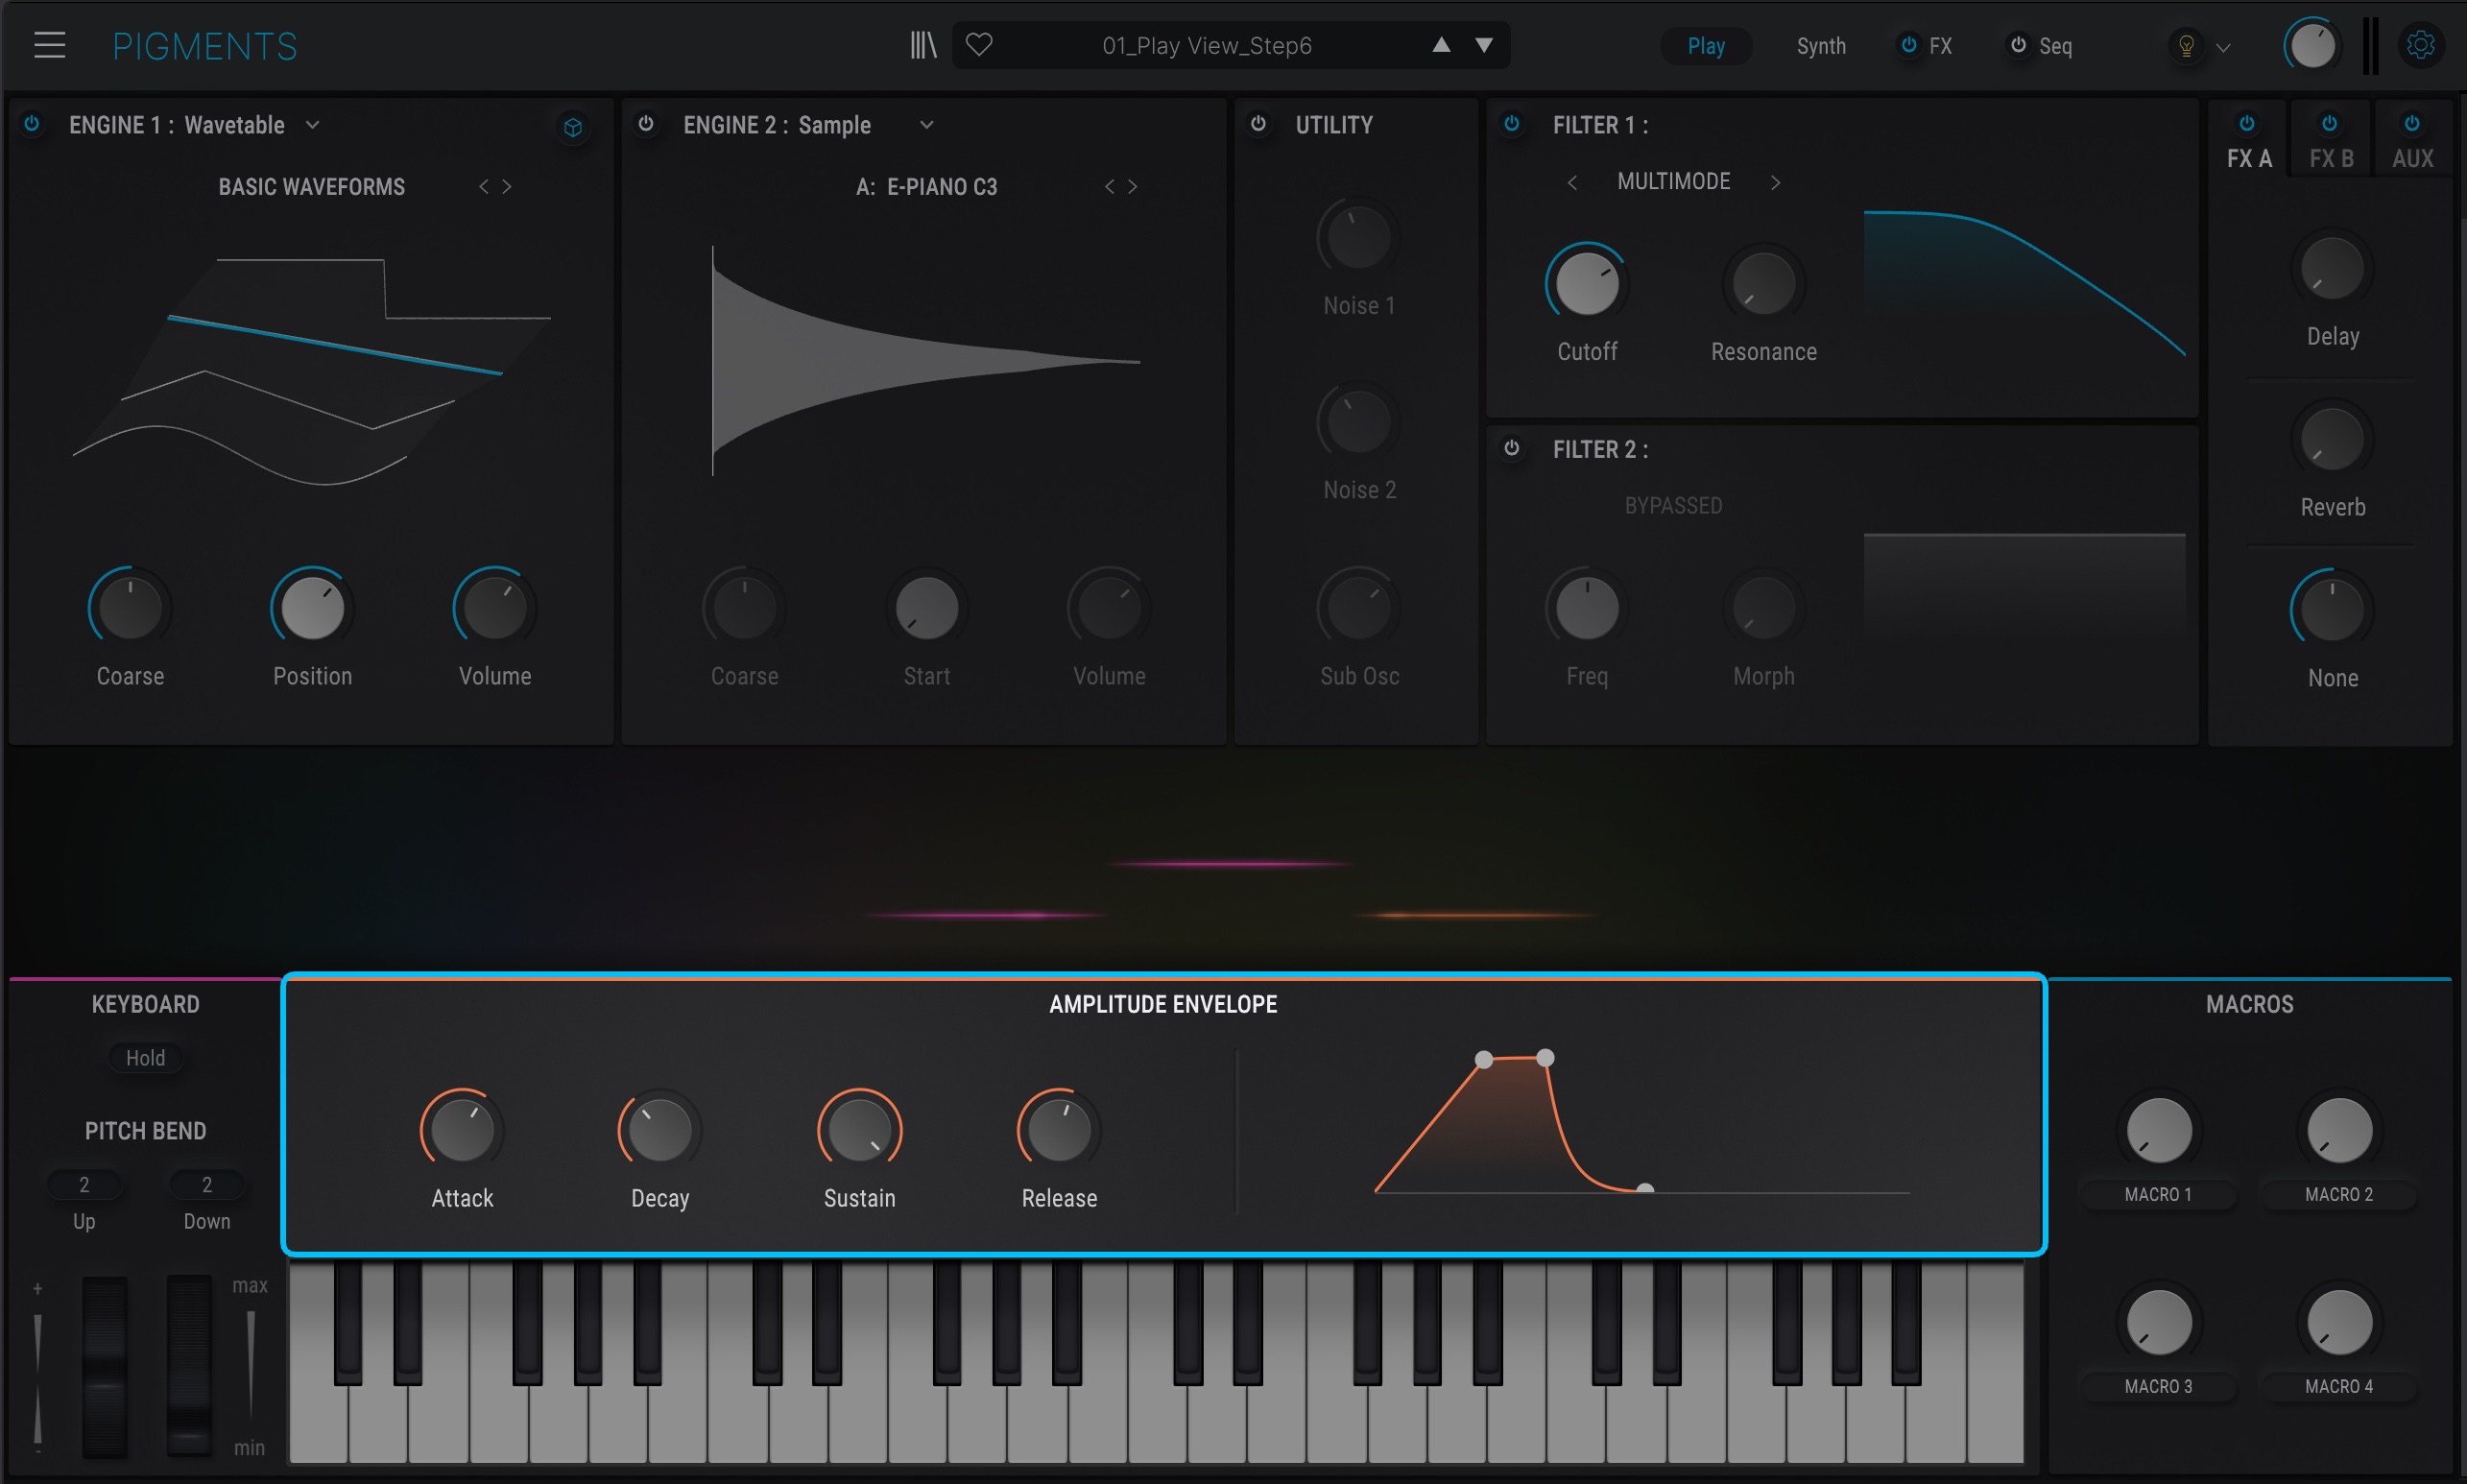Click the envelope Release knob
2467x1484 pixels.
pyautogui.click(x=1059, y=1131)
